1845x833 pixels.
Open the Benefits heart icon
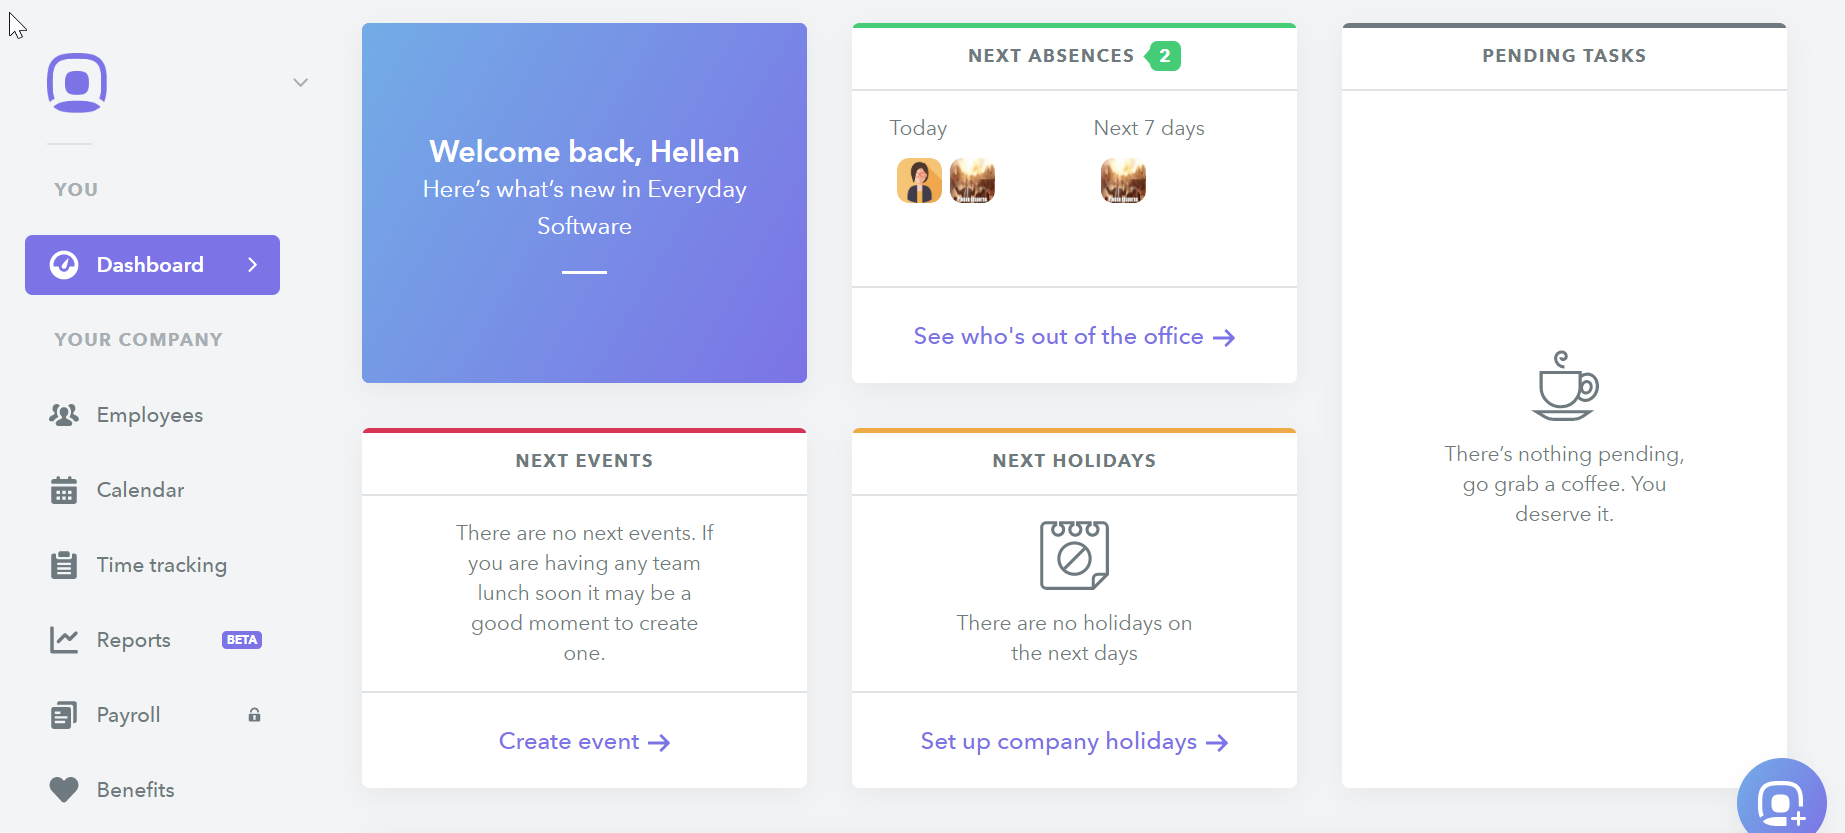coord(64,790)
